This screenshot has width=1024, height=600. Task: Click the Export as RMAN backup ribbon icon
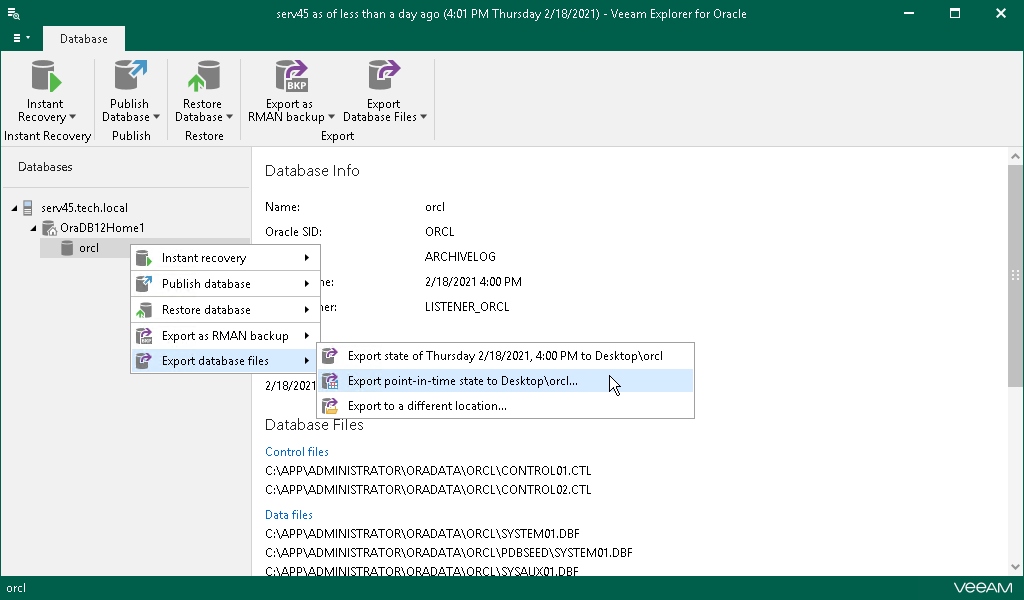(x=291, y=76)
